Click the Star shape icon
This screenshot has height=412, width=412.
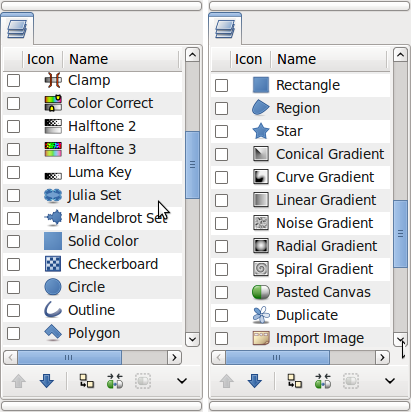pyautogui.click(x=261, y=131)
